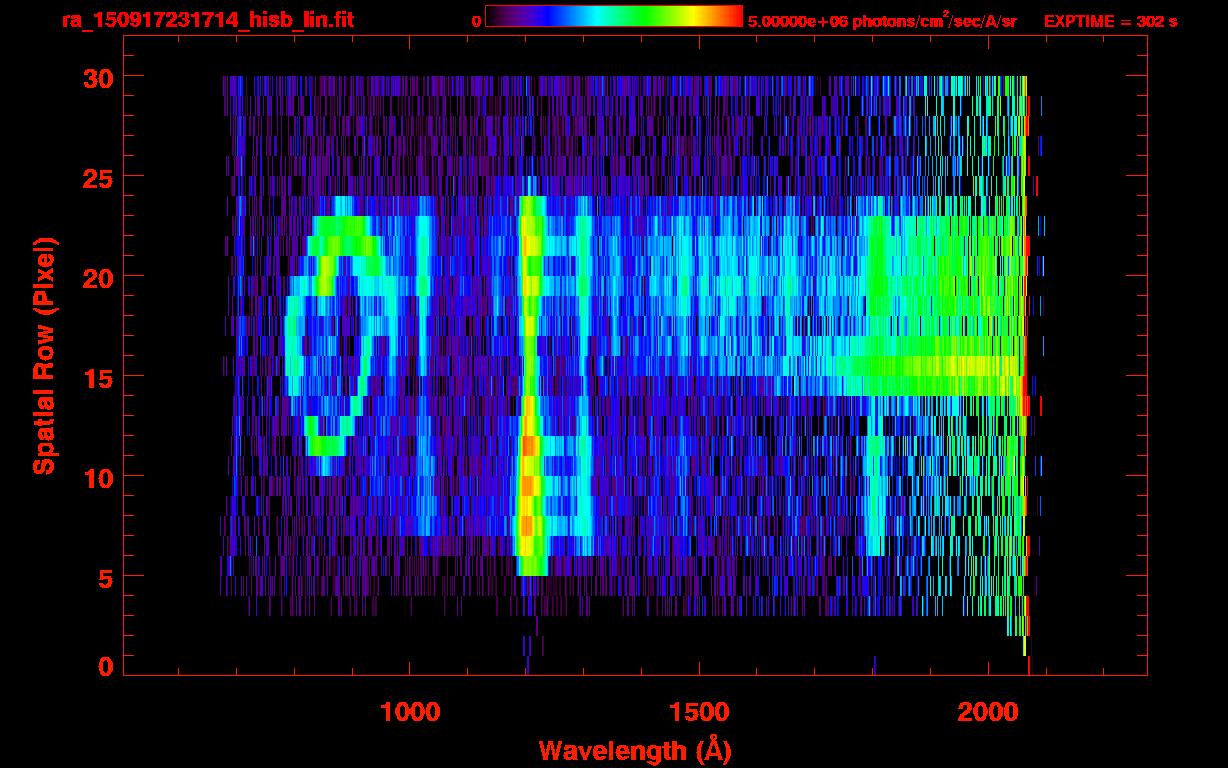The image size is (1228, 768).
Task: Click the 30 spatial row tick label
Action: click(x=98, y=77)
